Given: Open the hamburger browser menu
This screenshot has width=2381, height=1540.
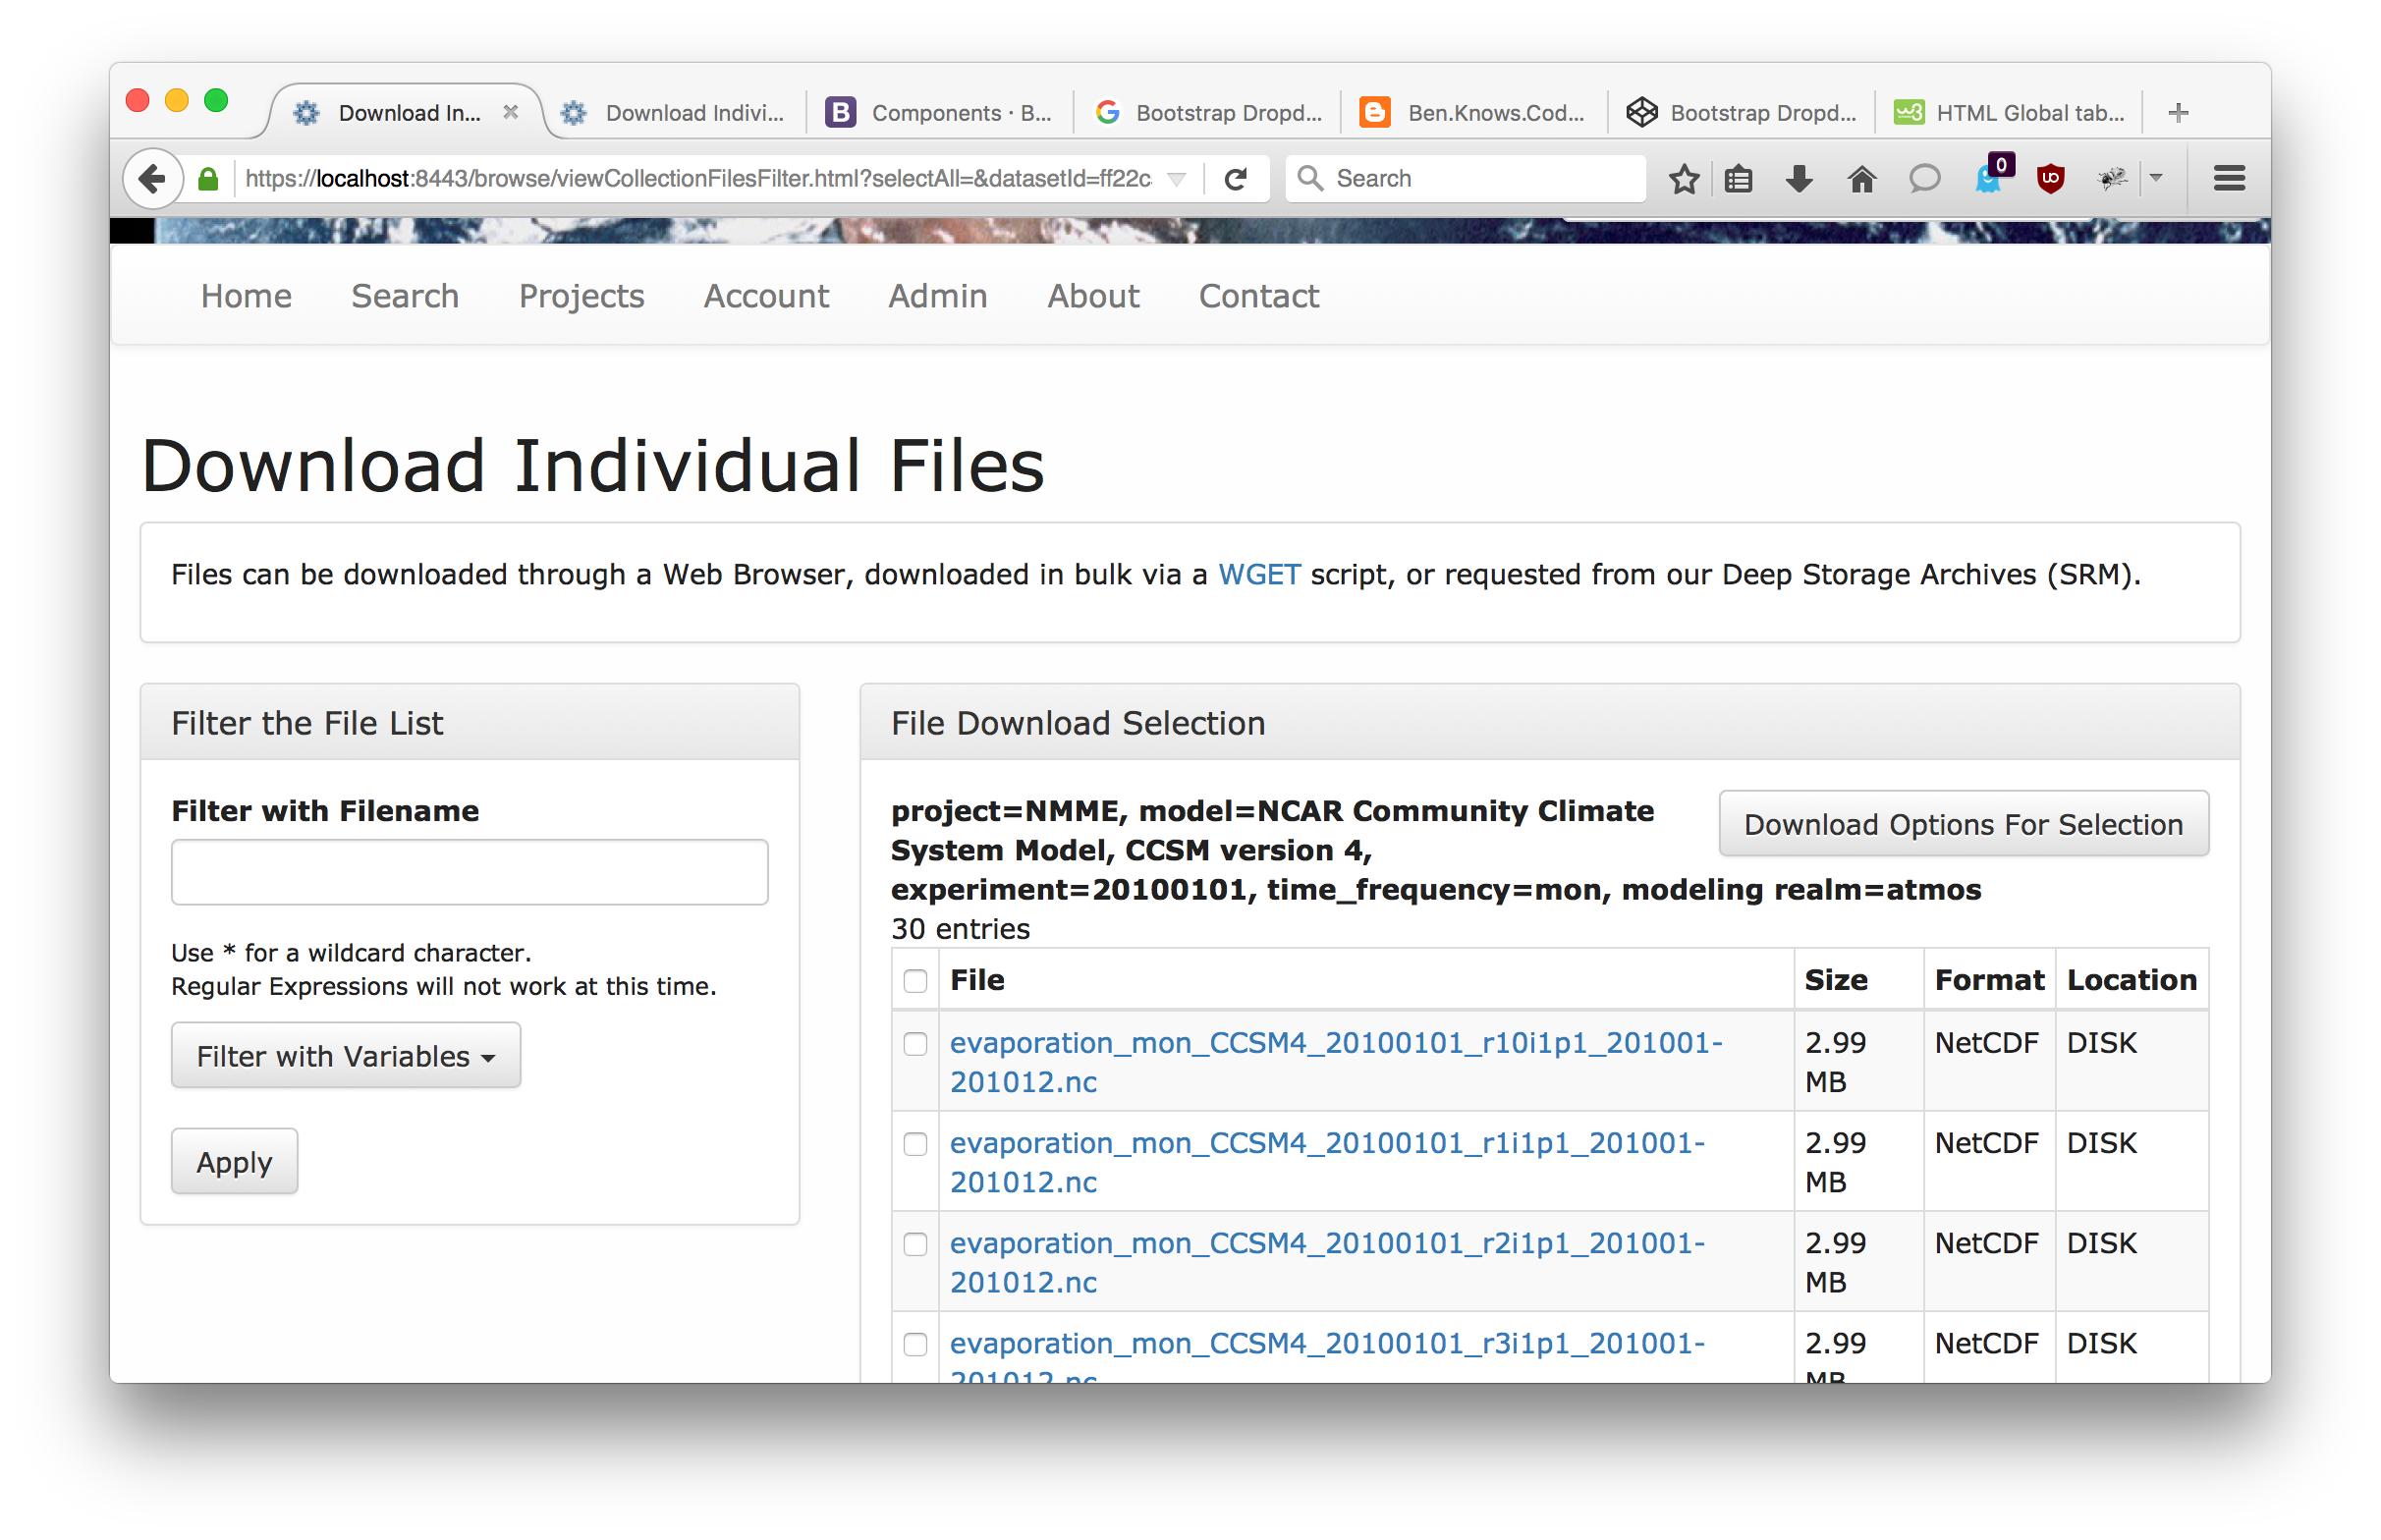Looking at the screenshot, I should point(2229,179).
